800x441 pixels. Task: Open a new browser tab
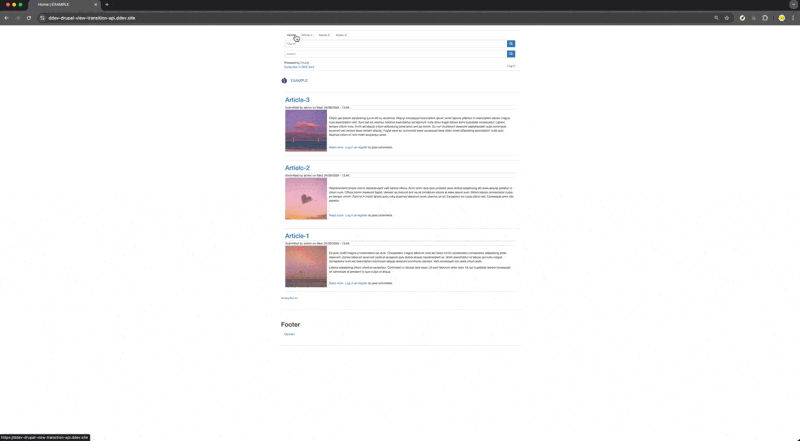107,5
